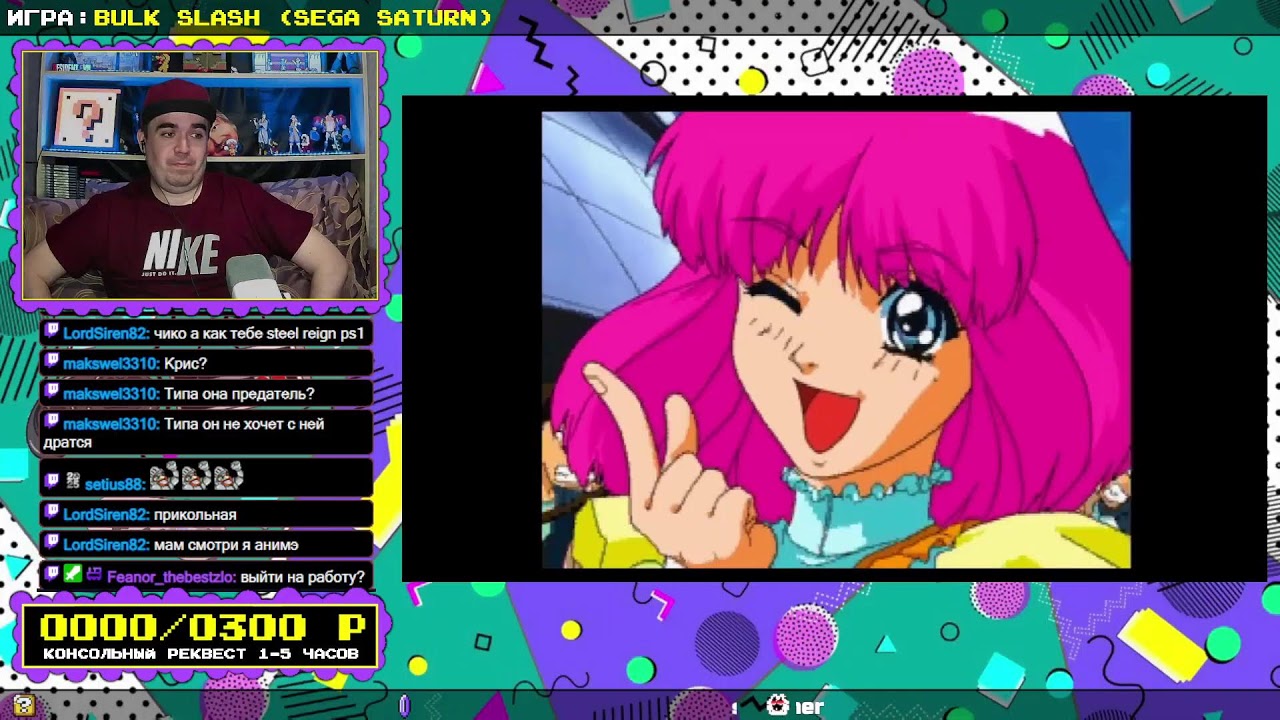This screenshot has height=720, width=1280.
Task: Click the Twitch icon in setius88's row
Action: coord(52,482)
